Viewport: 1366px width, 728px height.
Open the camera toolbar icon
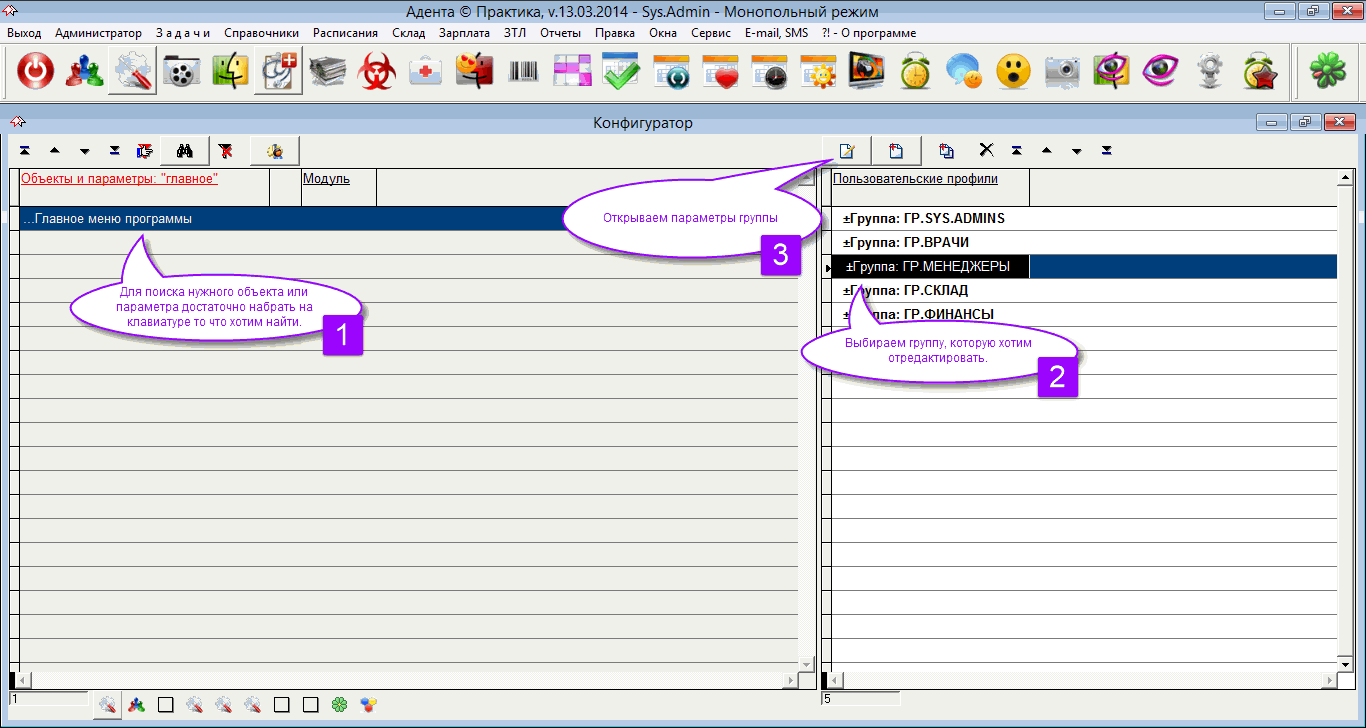point(1062,71)
